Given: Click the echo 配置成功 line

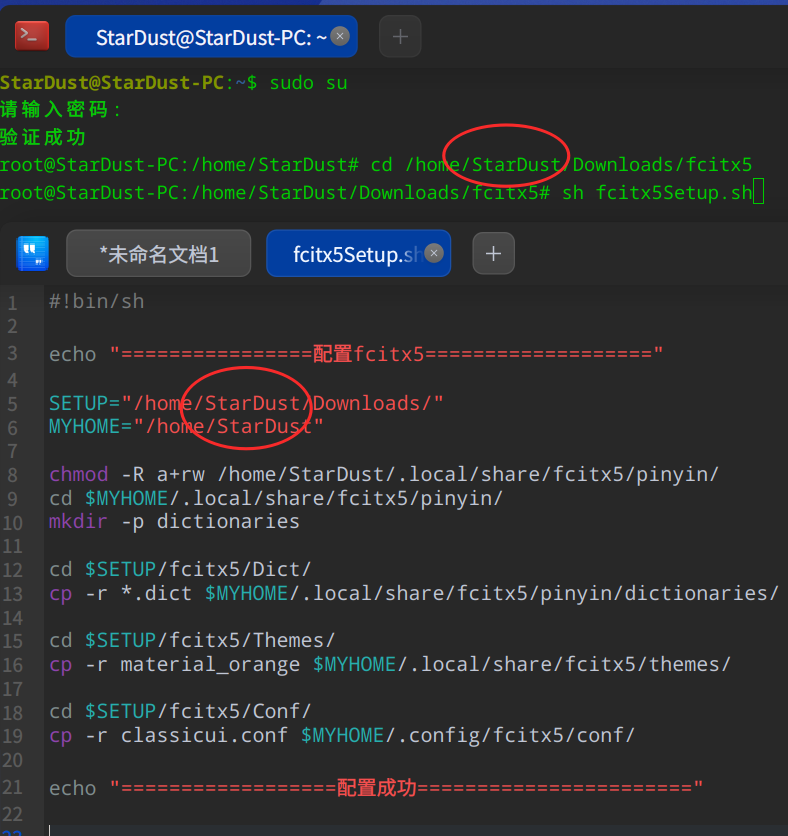Looking at the screenshot, I should pos(376,788).
